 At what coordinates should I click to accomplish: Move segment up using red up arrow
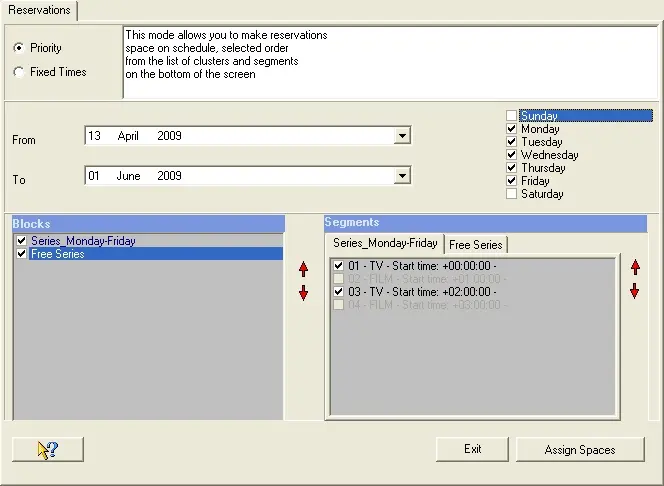[x=634, y=267]
